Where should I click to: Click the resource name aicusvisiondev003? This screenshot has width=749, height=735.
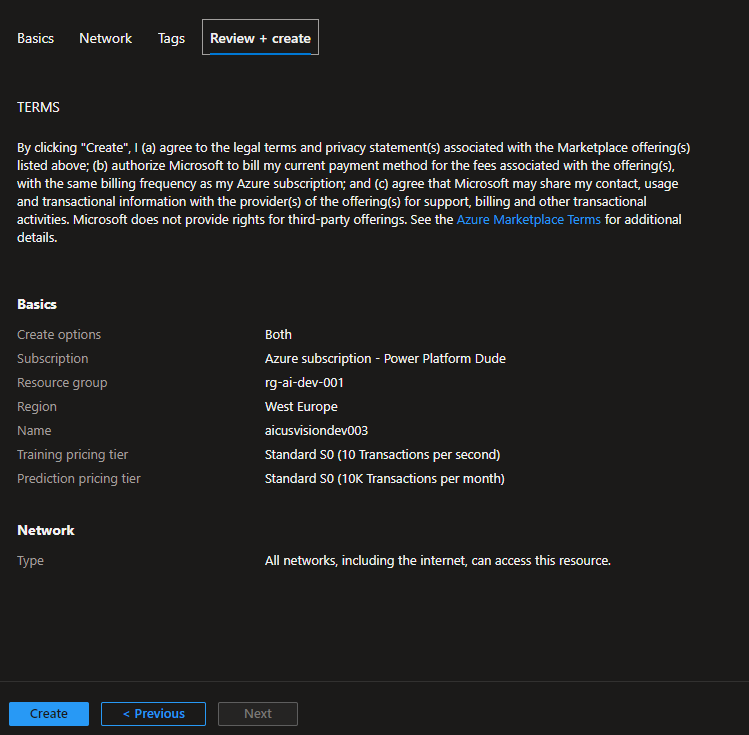coord(317,430)
